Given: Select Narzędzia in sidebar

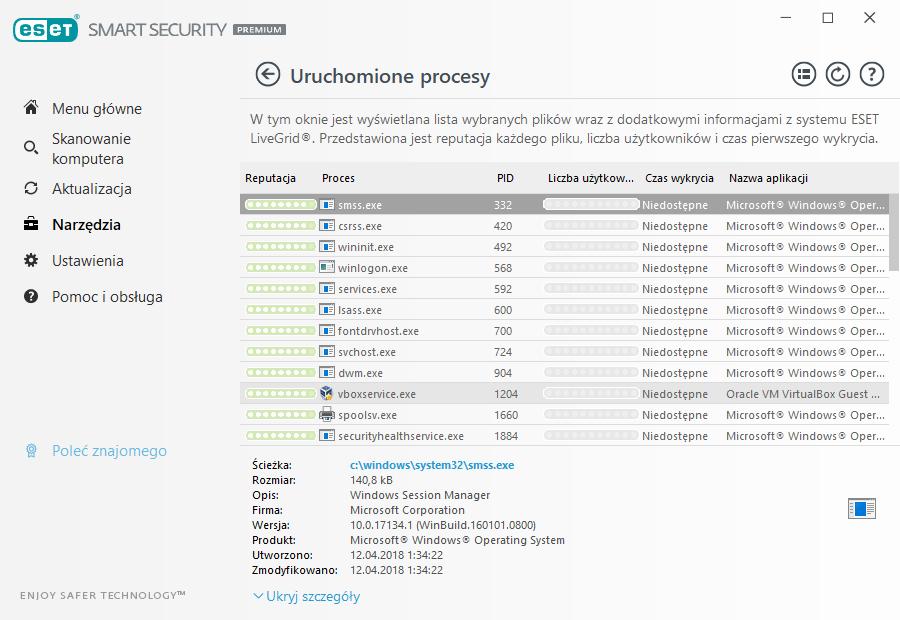Looking at the screenshot, I should pos(86,224).
